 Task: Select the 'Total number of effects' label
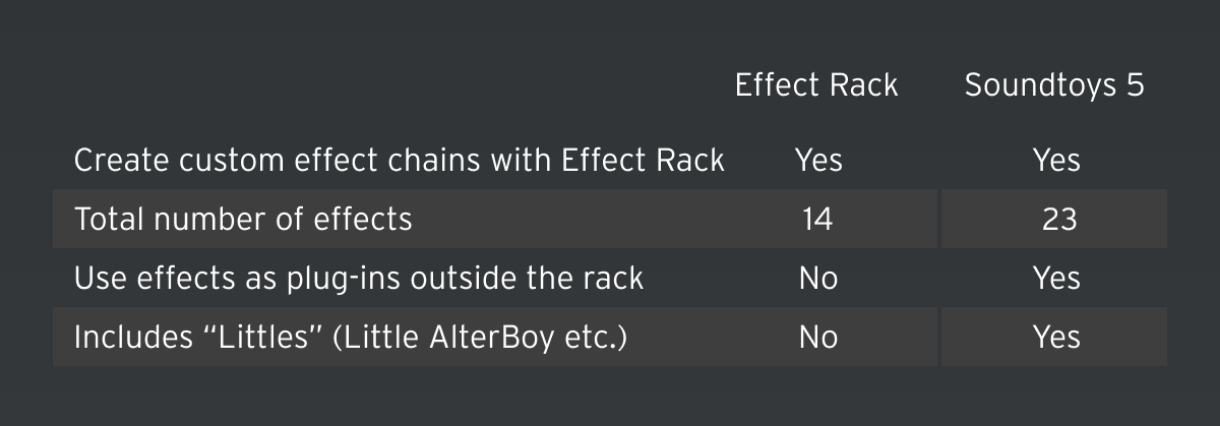[x=243, y=219]
